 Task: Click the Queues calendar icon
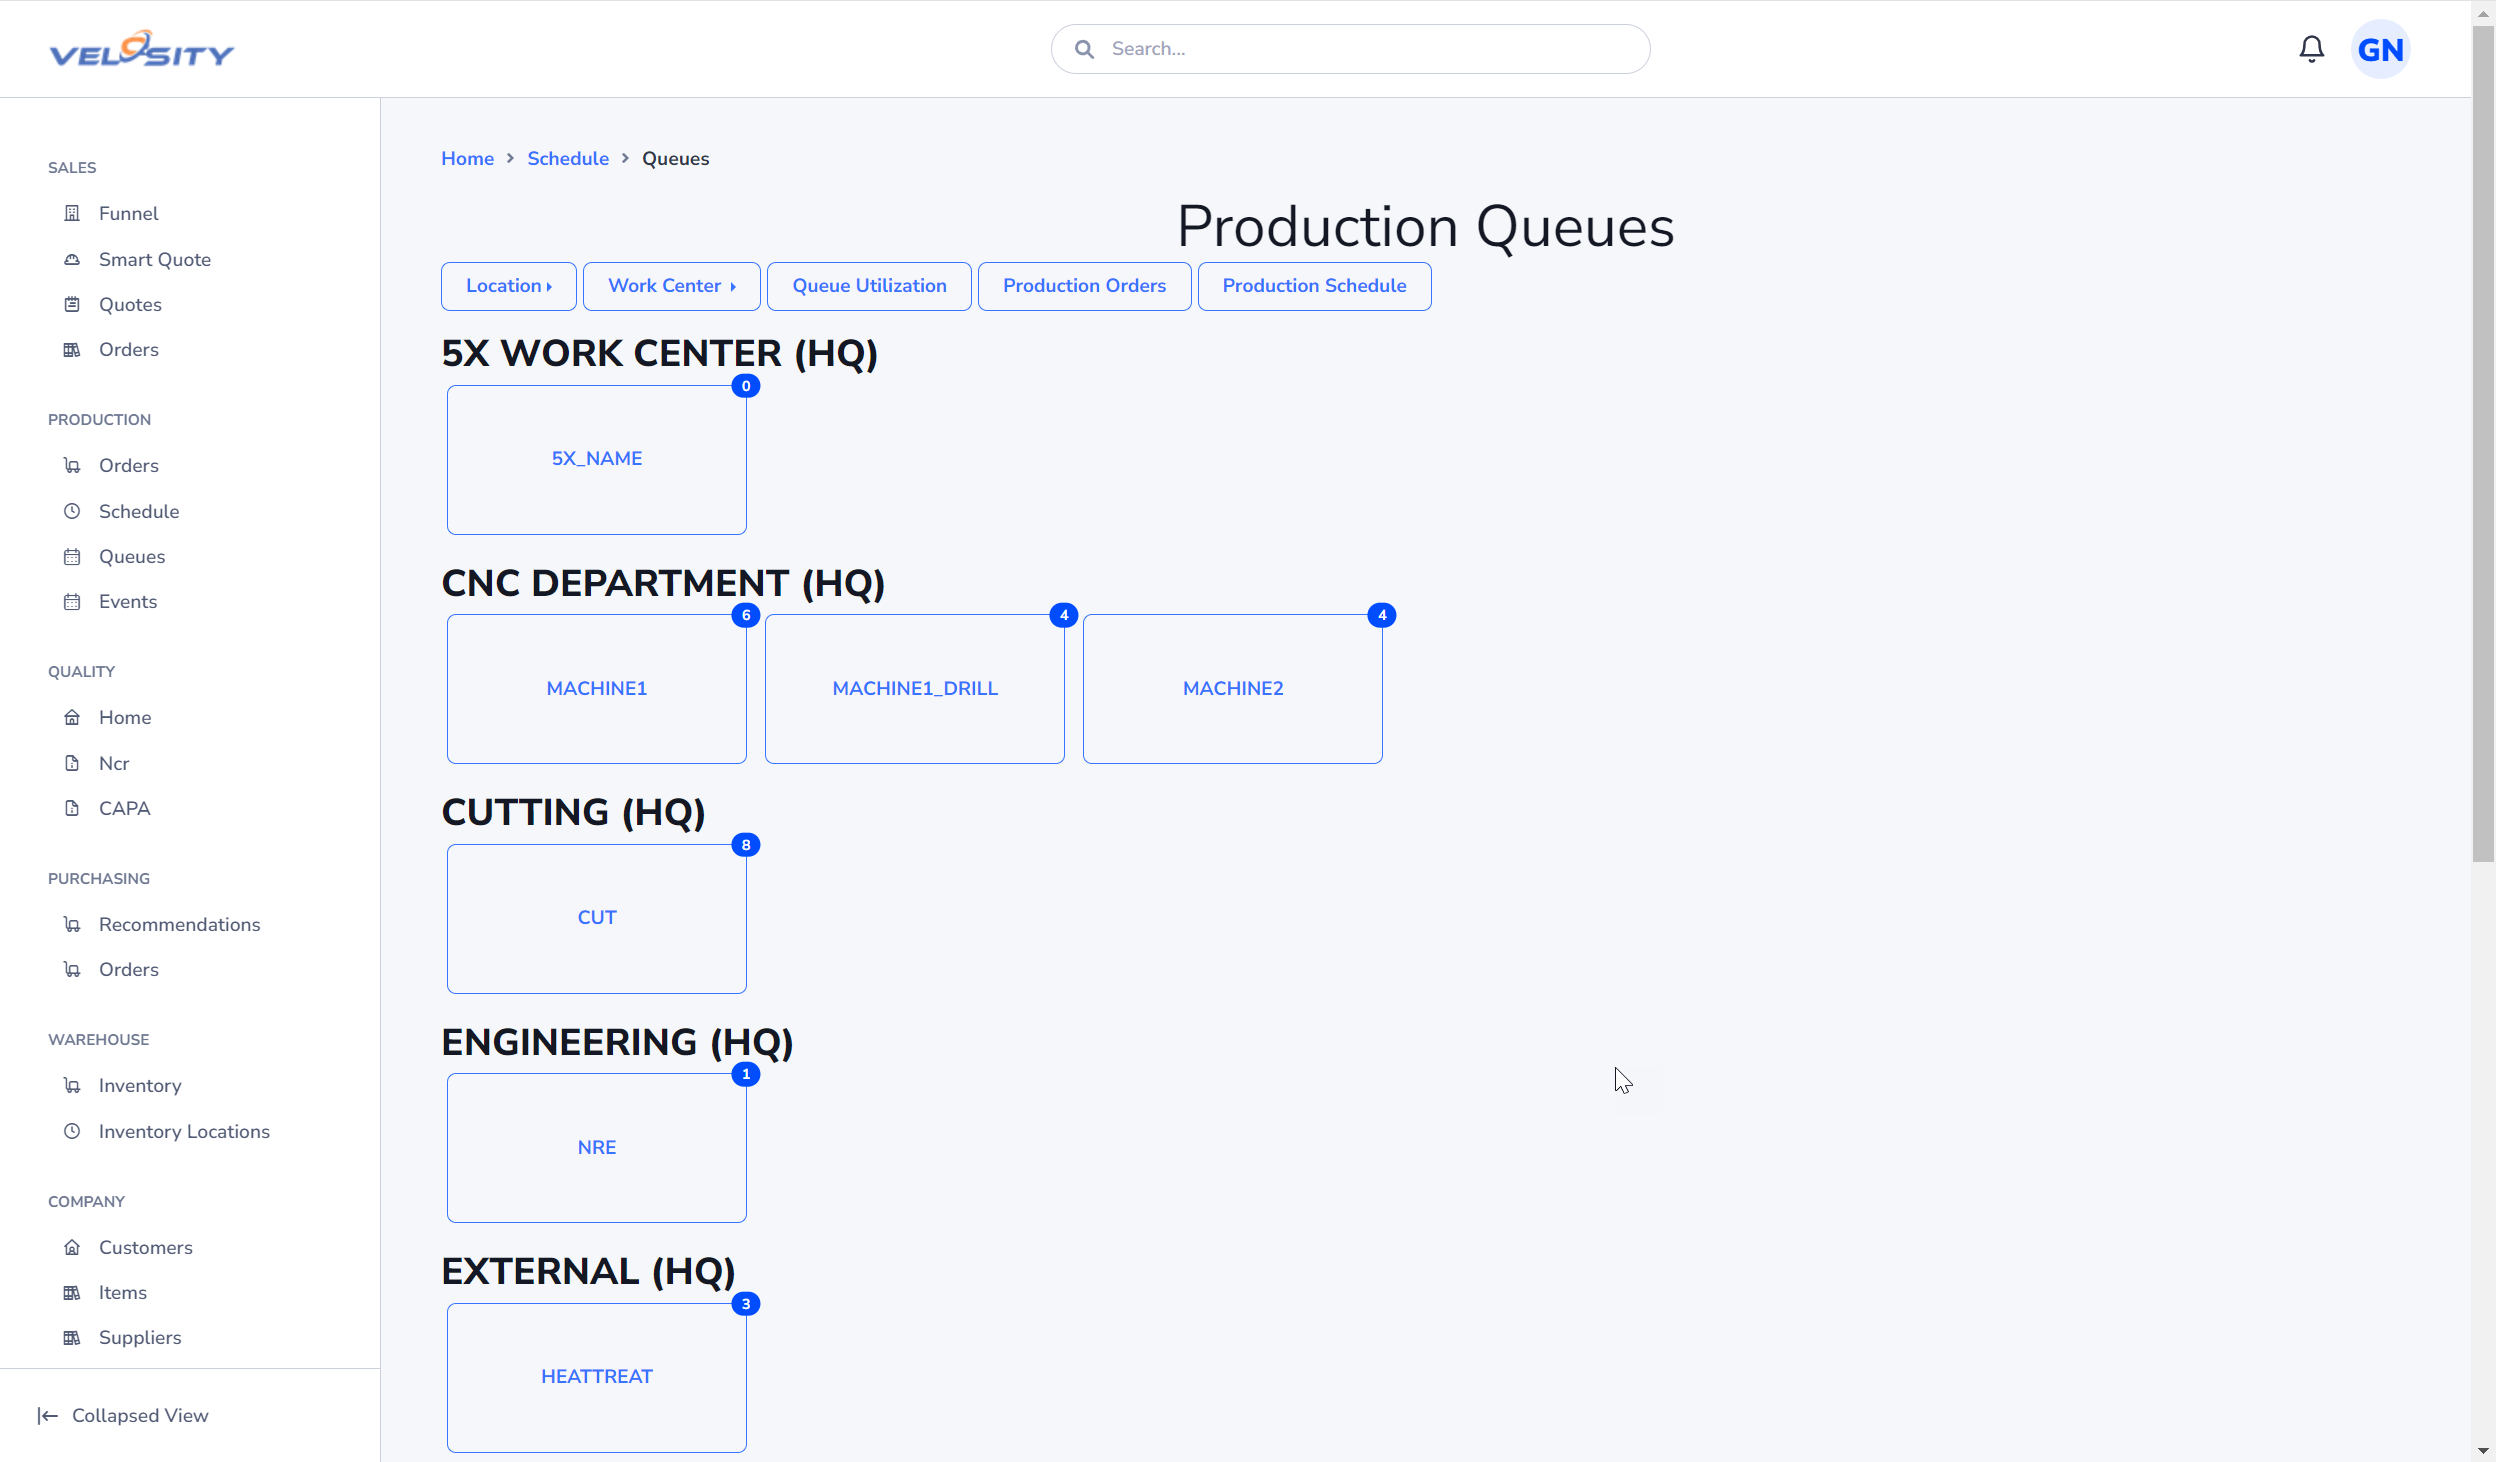click(72, 556)
